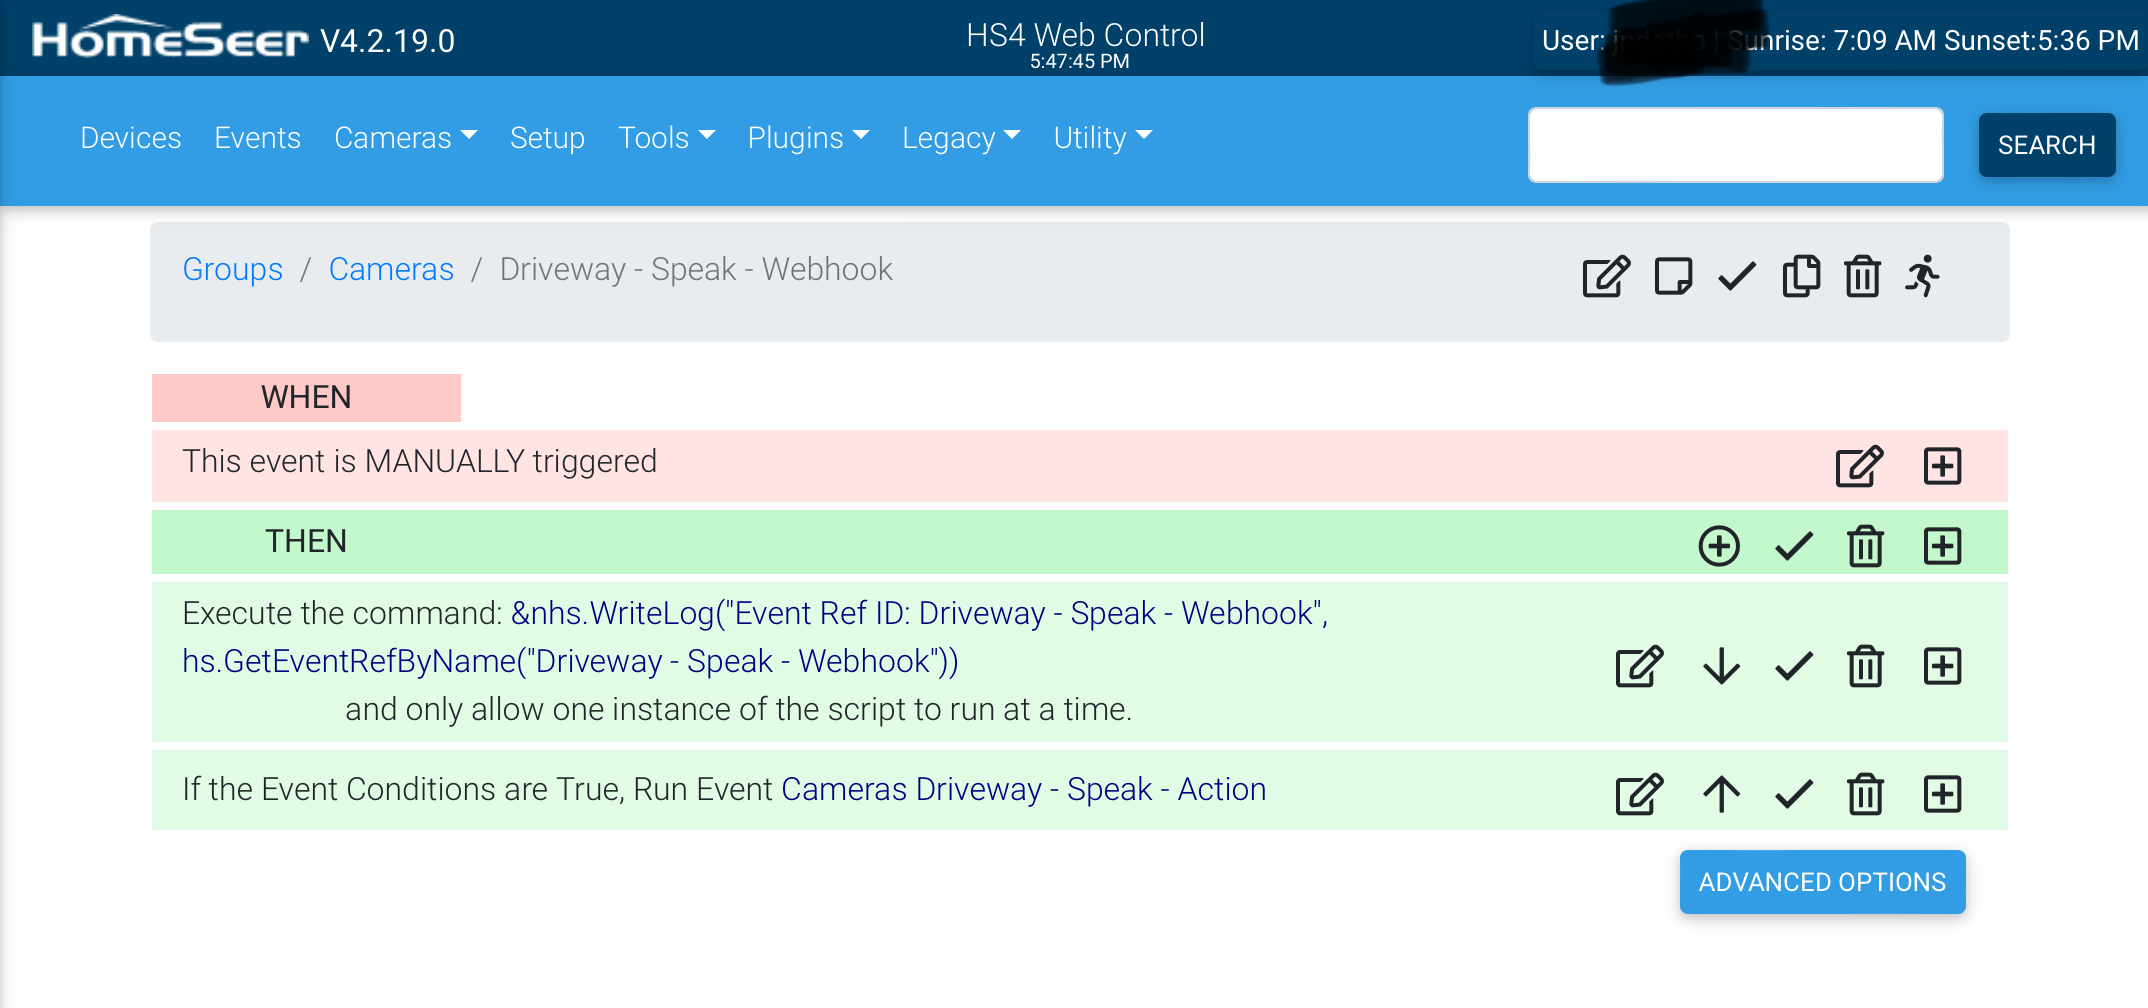Click square plus icon in THEN row
Viewport: 2148px width, 1008px height.
point(1942,546)
